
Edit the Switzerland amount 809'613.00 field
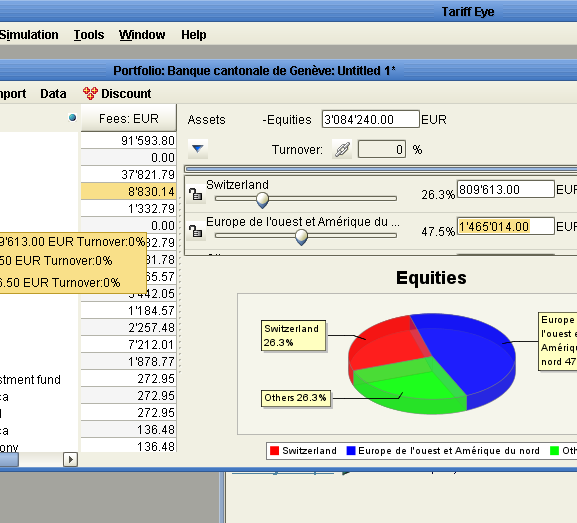click(505, 189)
